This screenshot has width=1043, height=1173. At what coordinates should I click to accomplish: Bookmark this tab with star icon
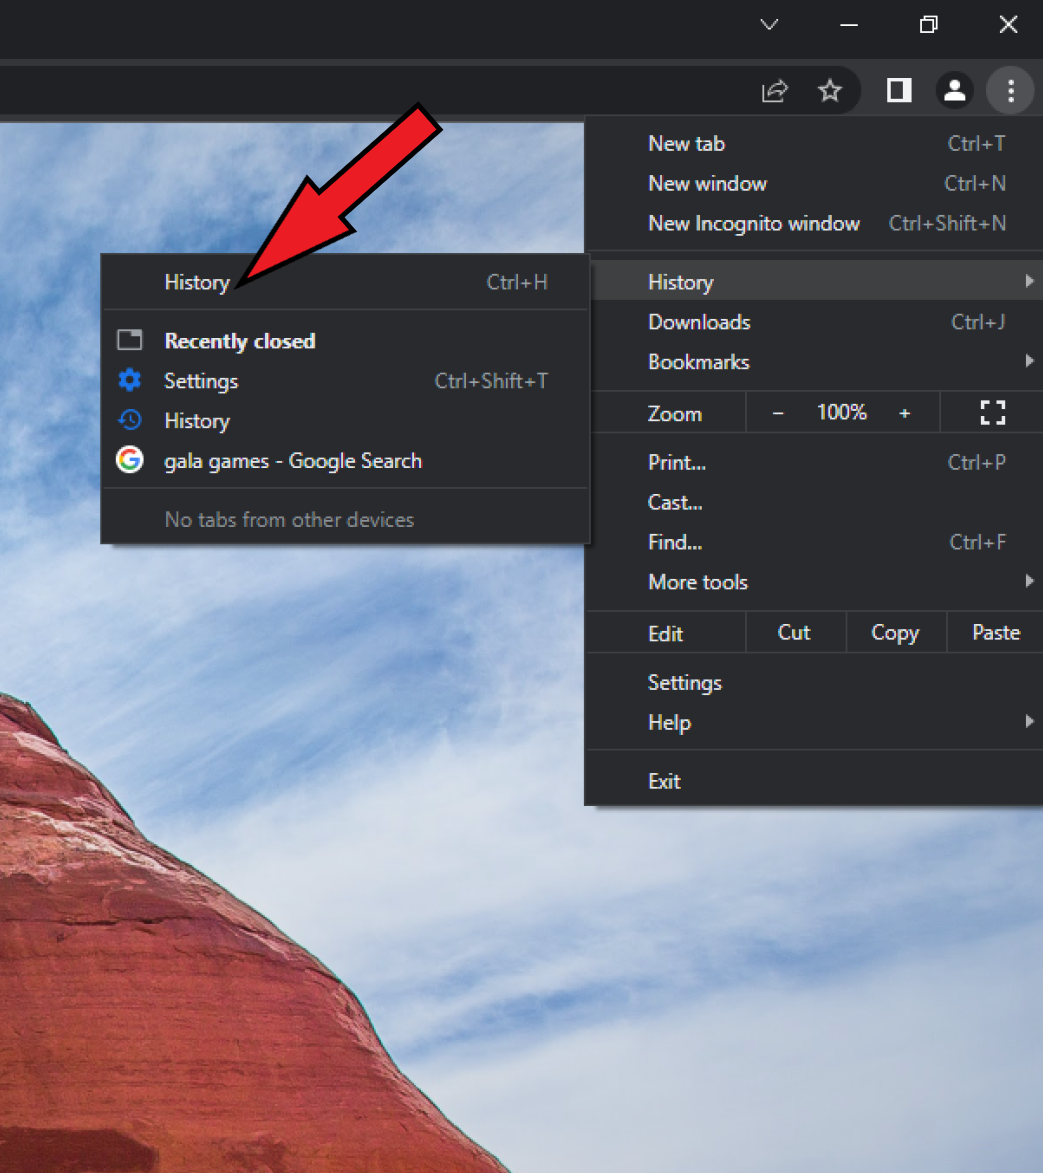pos(830,91)
